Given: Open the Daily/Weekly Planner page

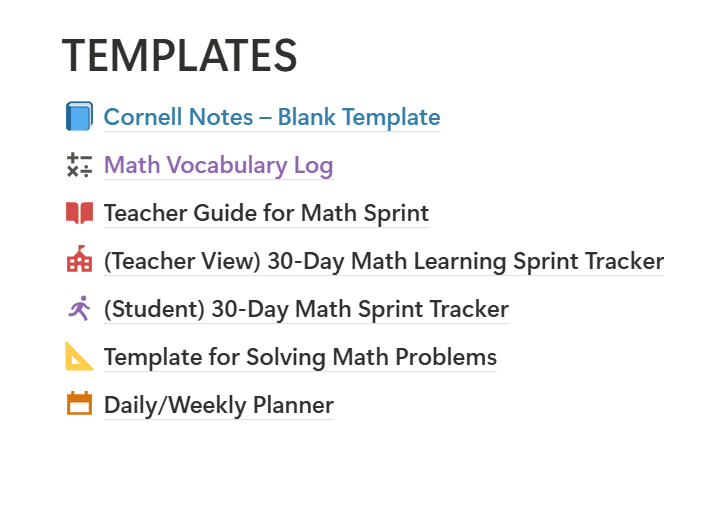Looking at the screenshot, I should coord(218,405).
